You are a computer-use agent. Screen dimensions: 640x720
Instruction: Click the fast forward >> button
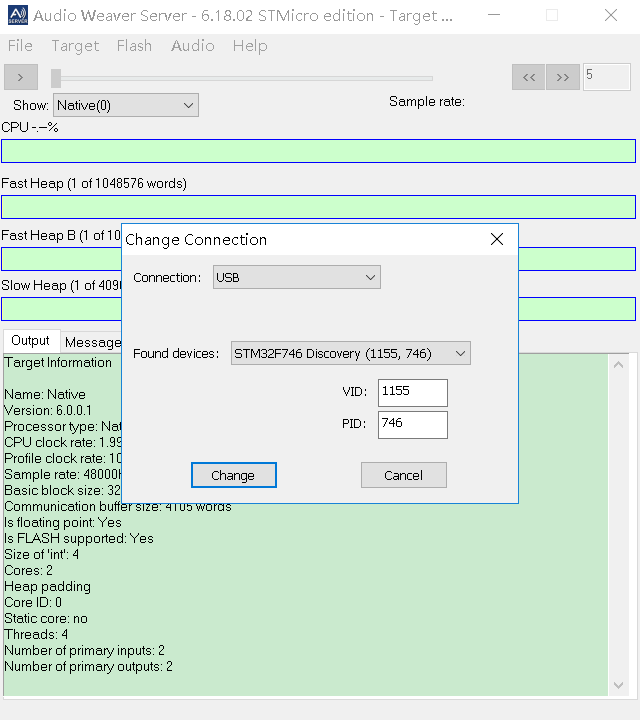click(562, 77)
